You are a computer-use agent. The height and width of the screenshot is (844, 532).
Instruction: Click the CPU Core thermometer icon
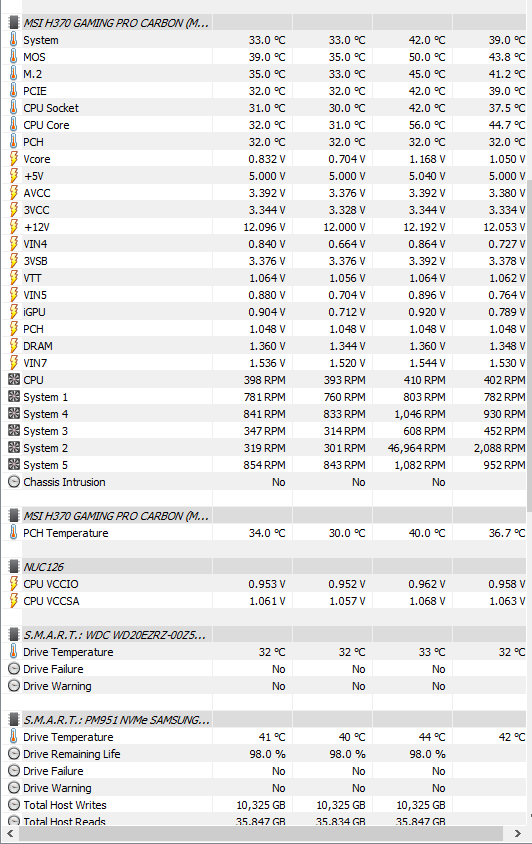coord(13,124)
